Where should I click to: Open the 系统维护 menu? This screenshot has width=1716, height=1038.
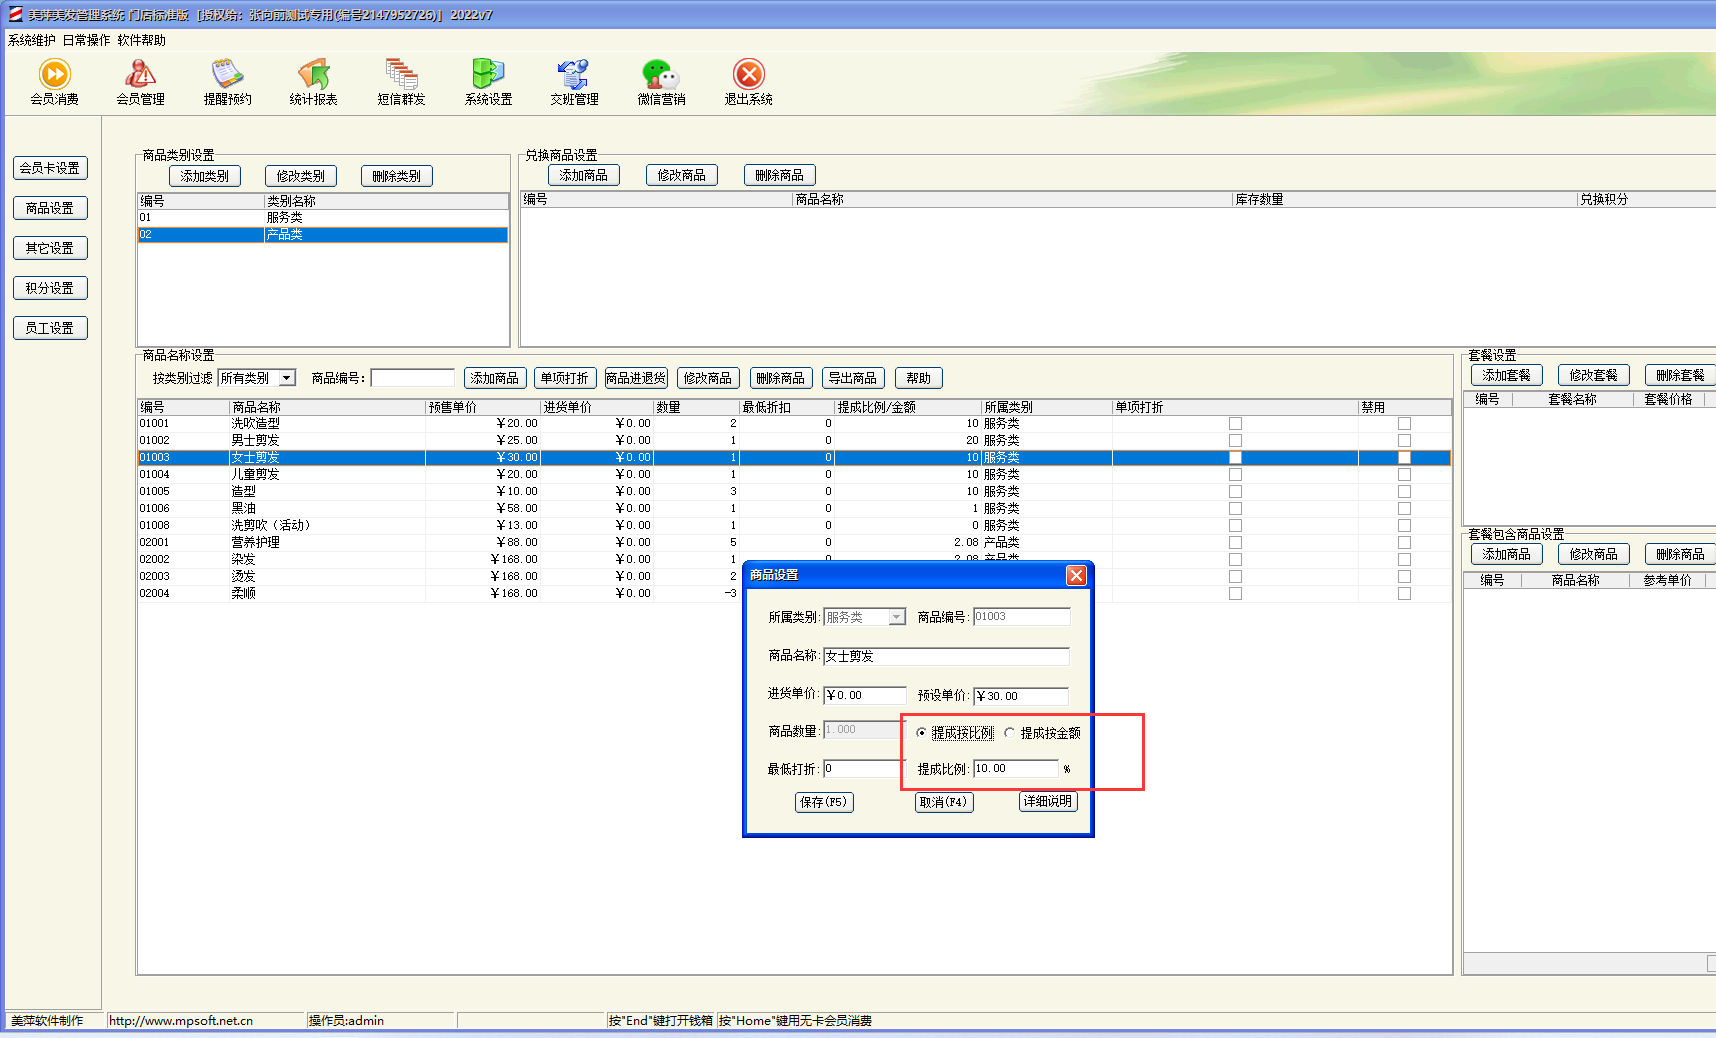pyautogui.click(x=32, y=40)
